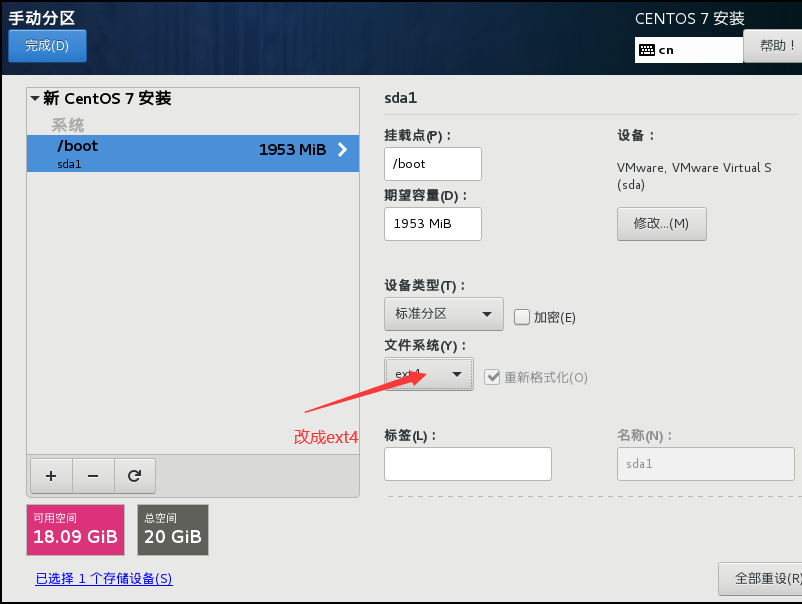Screen dimensions: 802x604
Task: Click the 帮助 help button
Action: (773, 46)
